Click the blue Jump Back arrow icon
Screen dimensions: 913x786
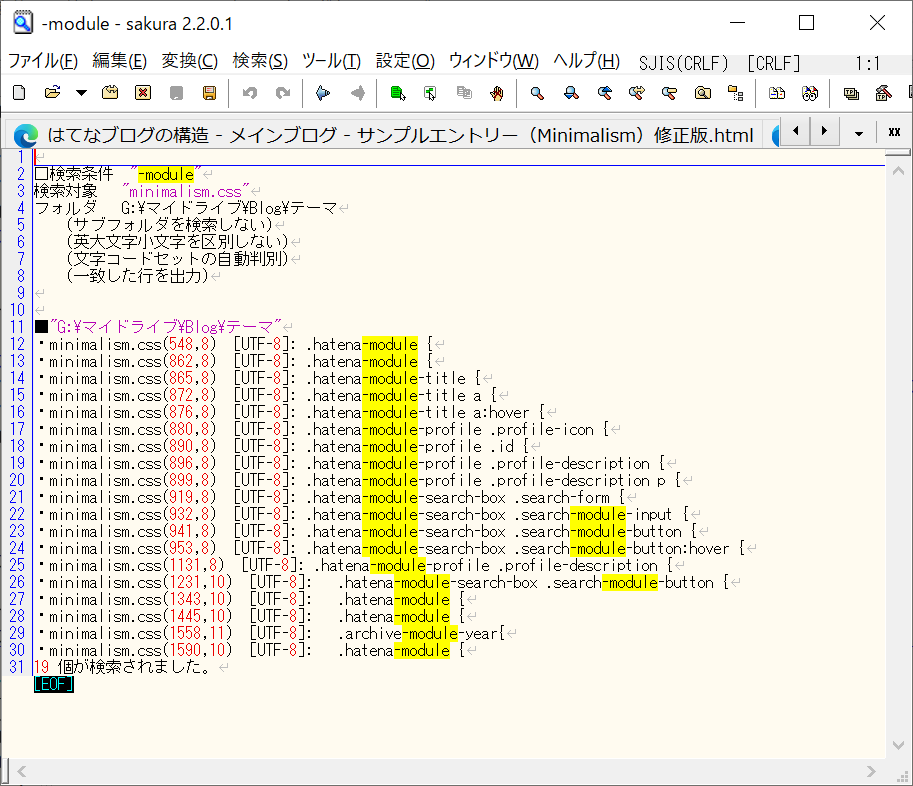[x=323, y=93]
